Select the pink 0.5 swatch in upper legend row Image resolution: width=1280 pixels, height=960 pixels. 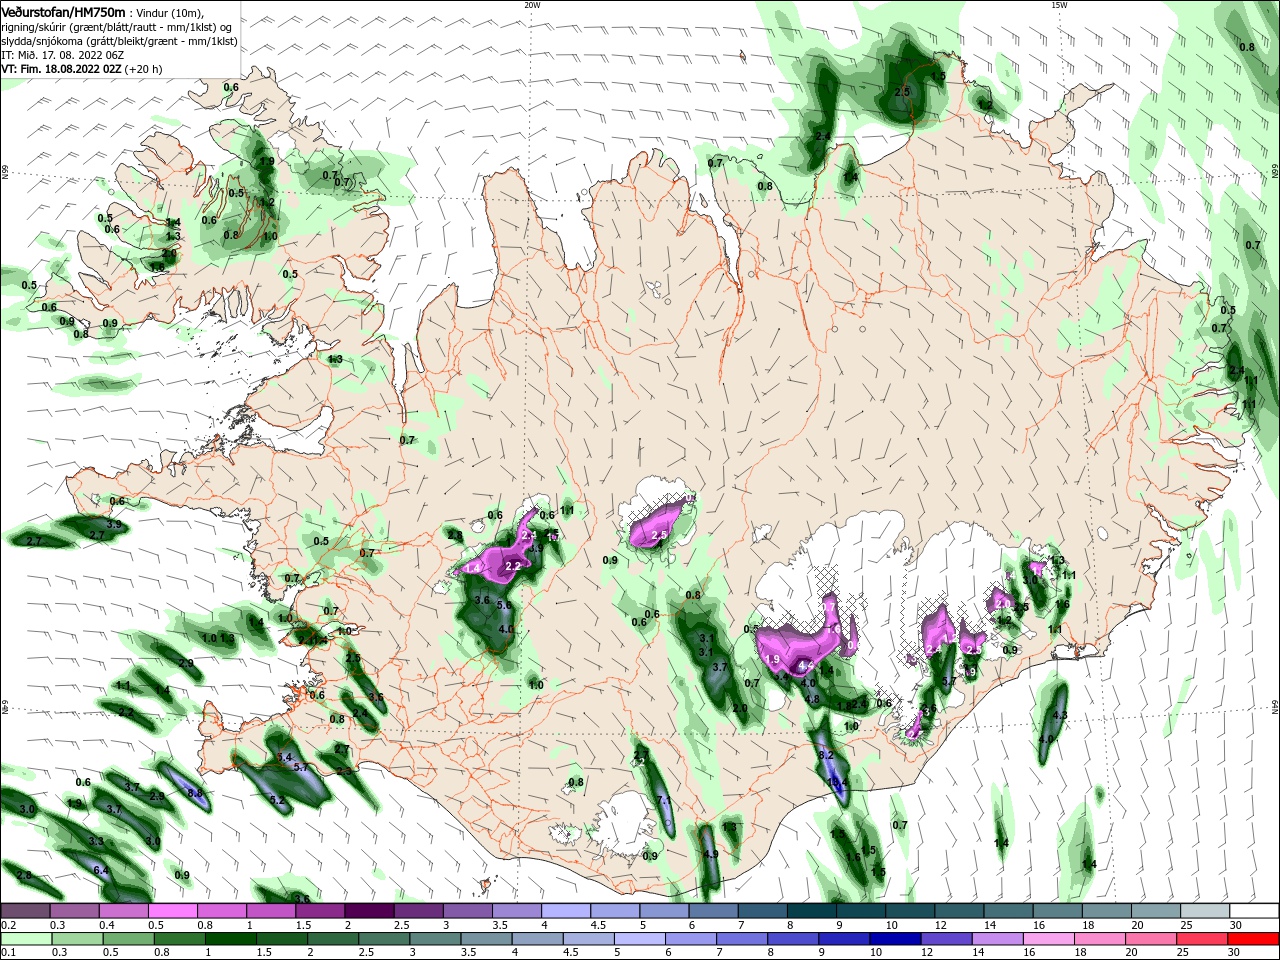[172, 910]
